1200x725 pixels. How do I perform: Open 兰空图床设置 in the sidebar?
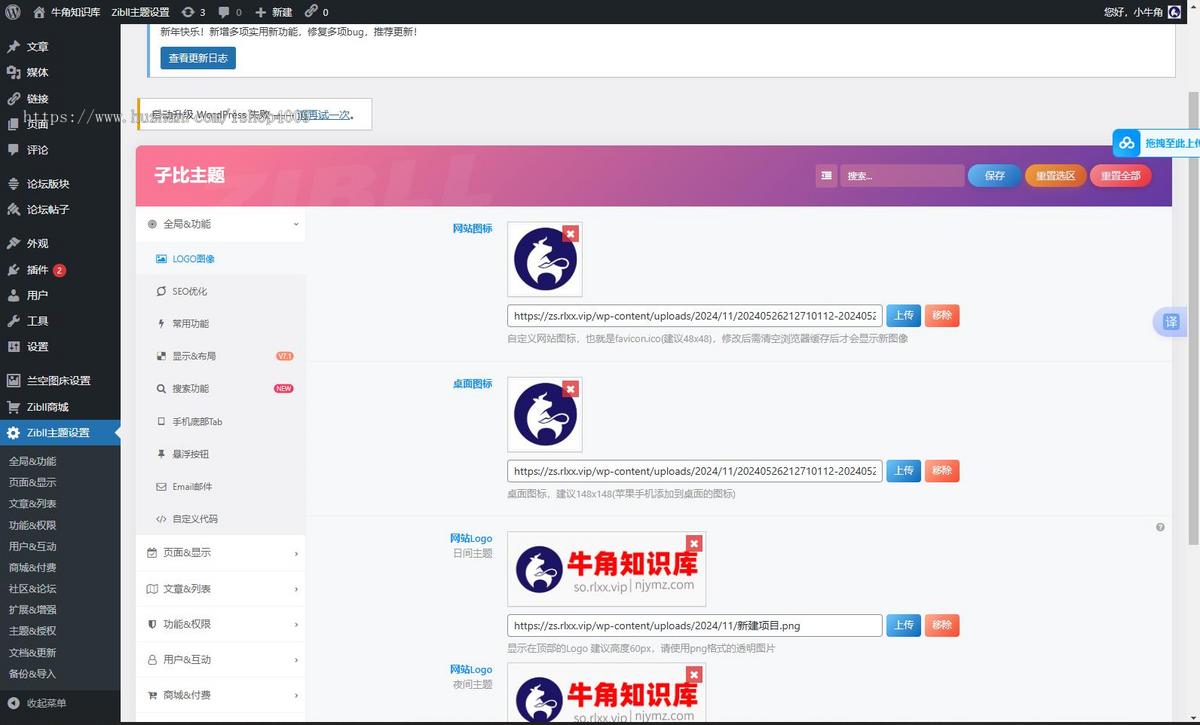click(x=60, y=381)
